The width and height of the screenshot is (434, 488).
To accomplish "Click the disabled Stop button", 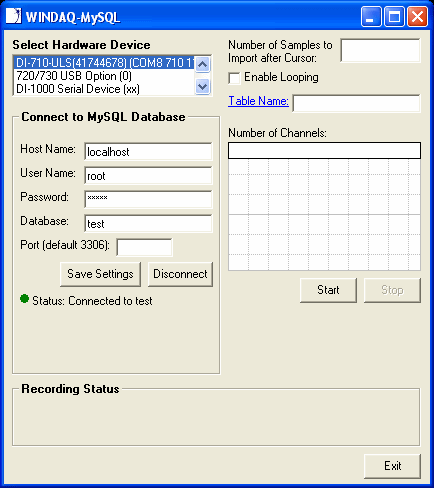I will point(392,290).
